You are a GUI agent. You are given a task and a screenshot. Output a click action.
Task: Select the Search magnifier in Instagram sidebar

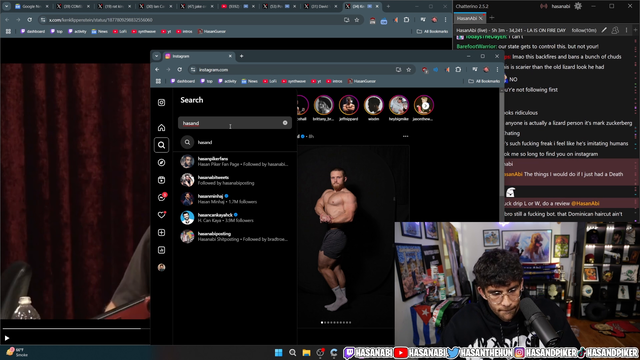pyautogui.click(x=161, y=145)
